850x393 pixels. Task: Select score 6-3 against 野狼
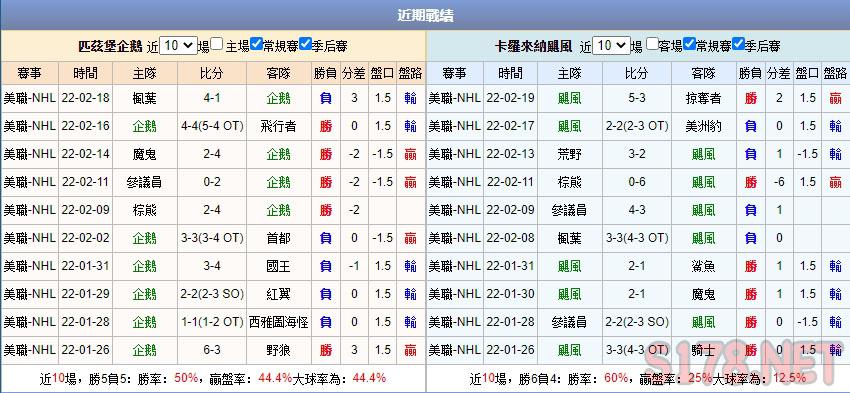click(211, 350)
